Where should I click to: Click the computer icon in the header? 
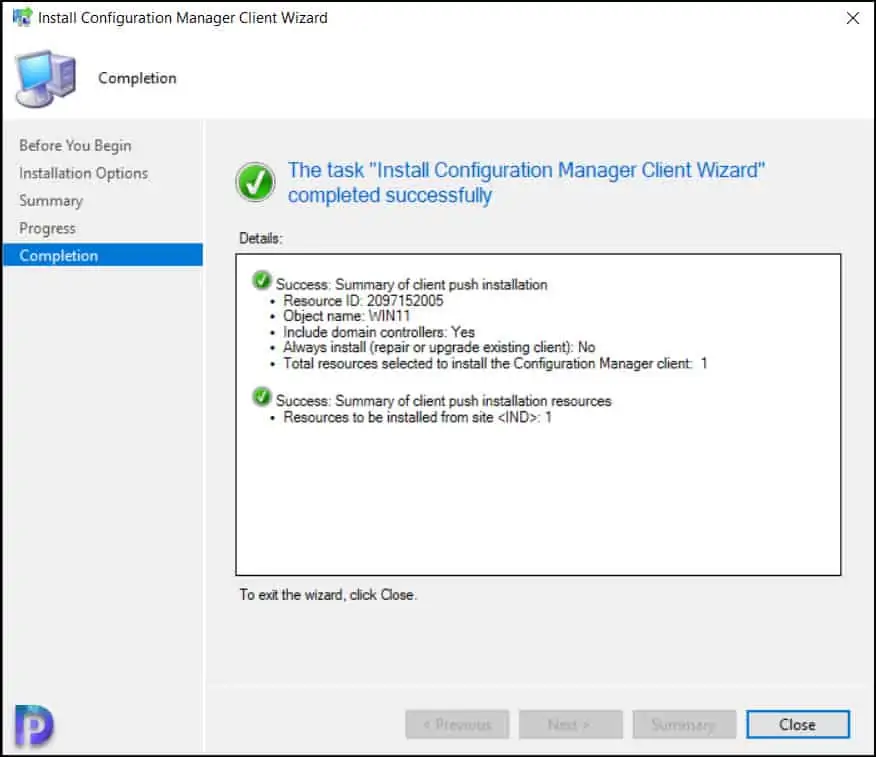pyautogui.click(x=44, y=80)
